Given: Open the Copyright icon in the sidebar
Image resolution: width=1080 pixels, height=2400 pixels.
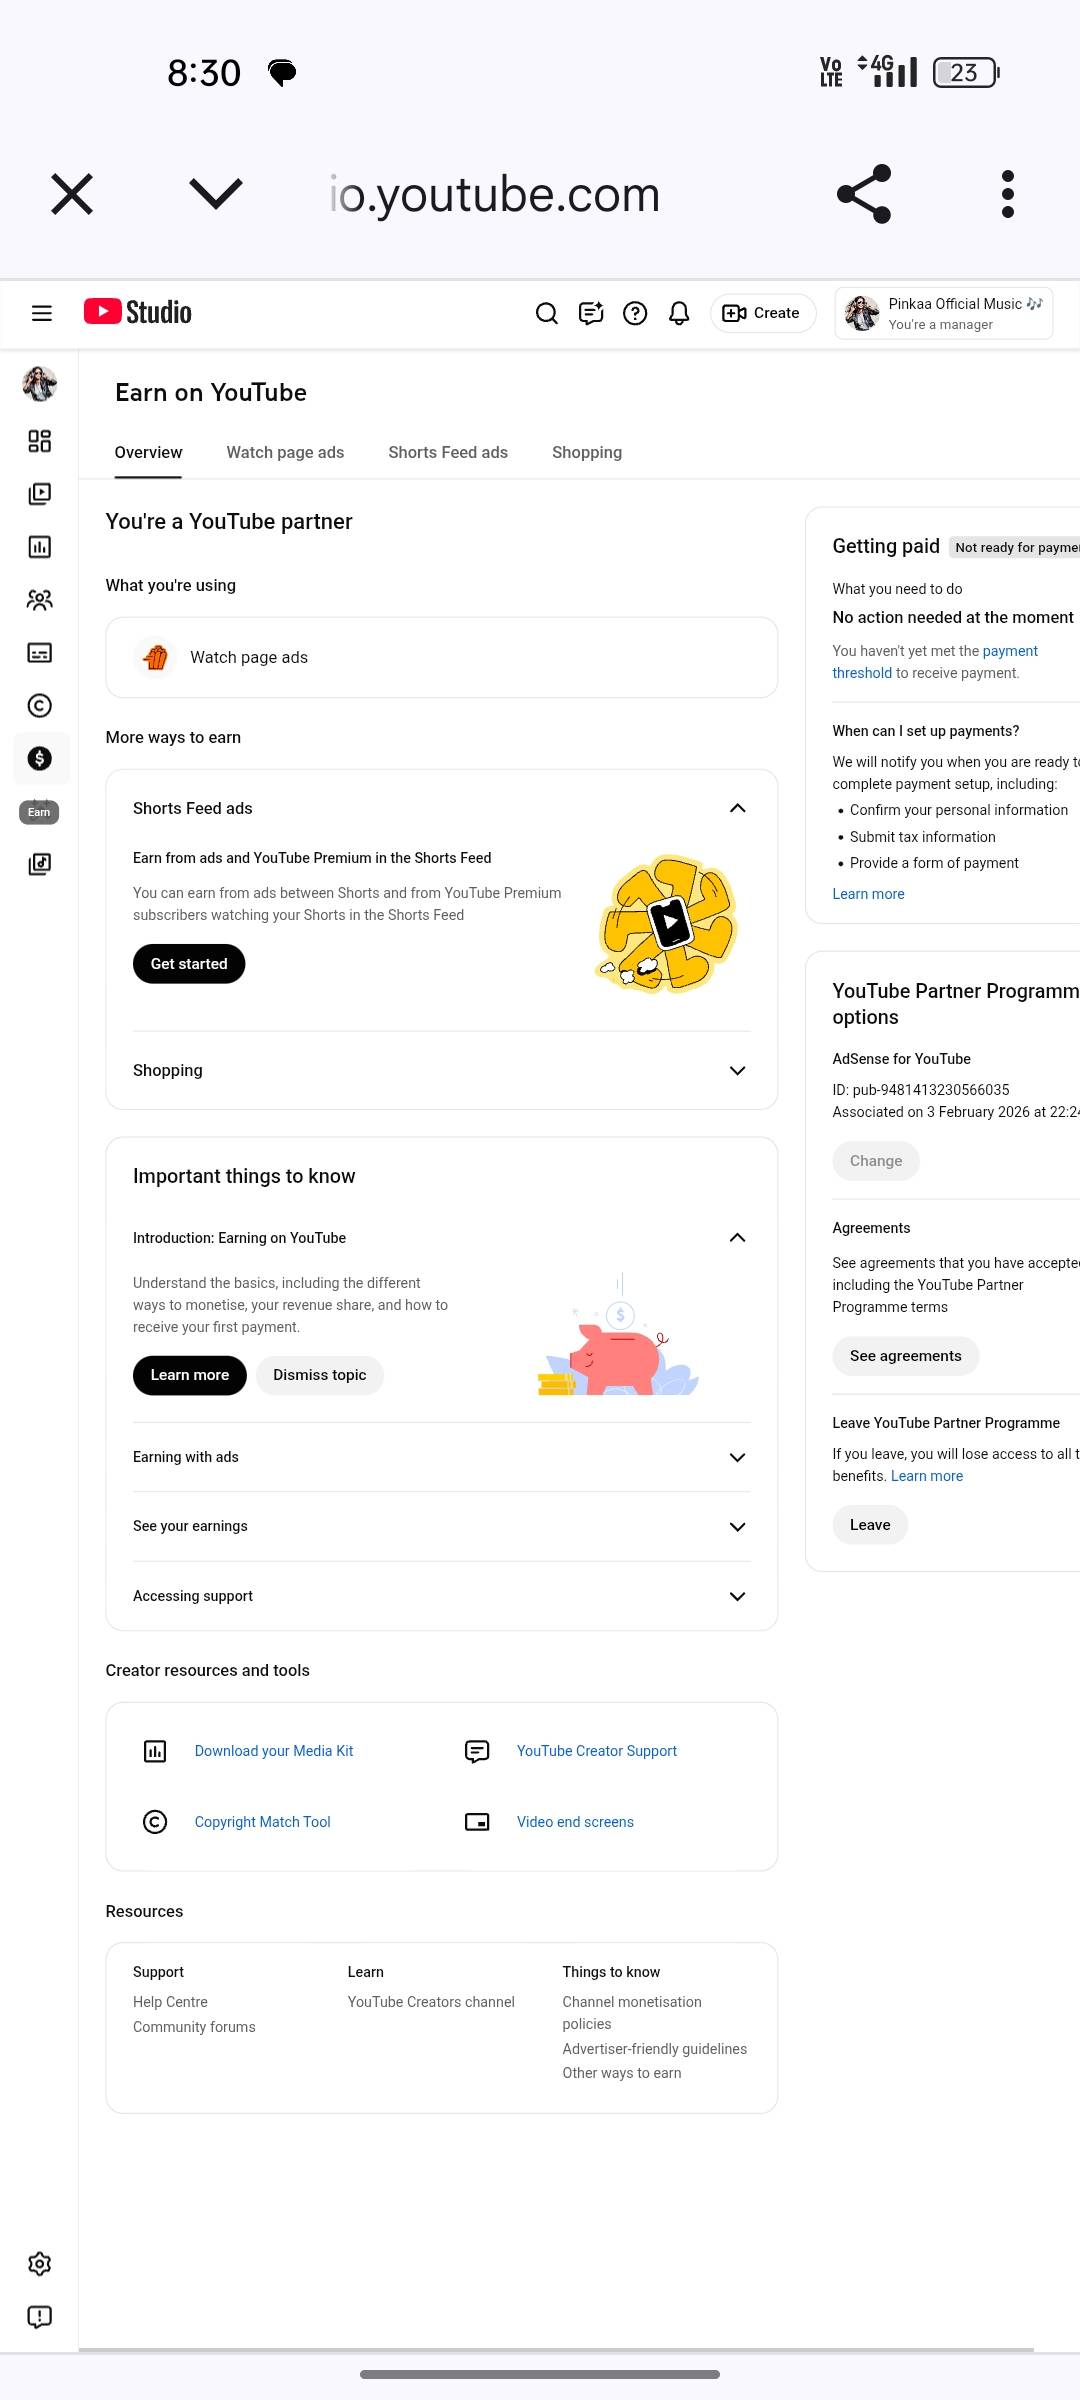Looking at the screenshot, I should pyautogui.click(x=39, y=706).
